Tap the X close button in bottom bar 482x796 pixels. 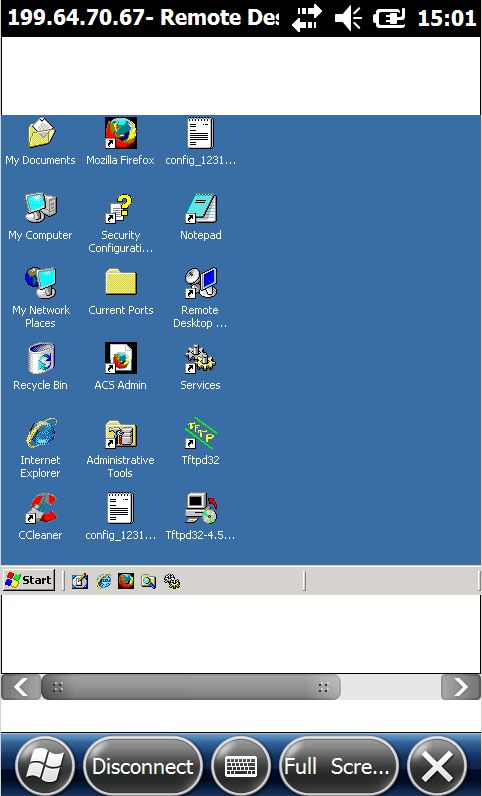point(437,767)
